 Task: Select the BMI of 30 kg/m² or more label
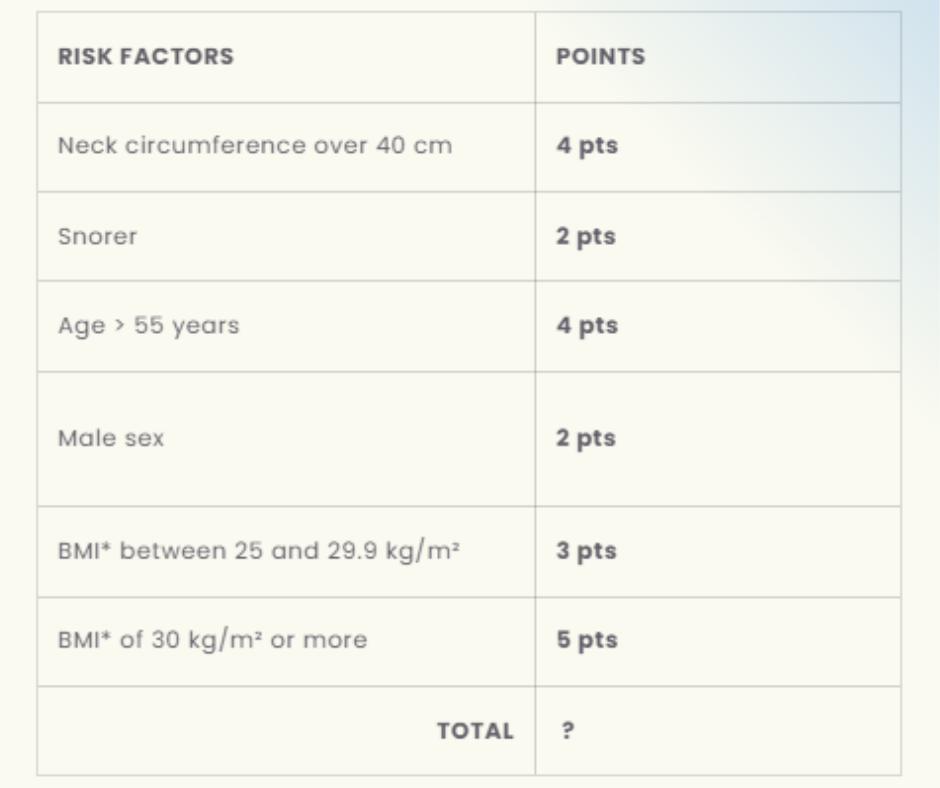pos(212,640)
